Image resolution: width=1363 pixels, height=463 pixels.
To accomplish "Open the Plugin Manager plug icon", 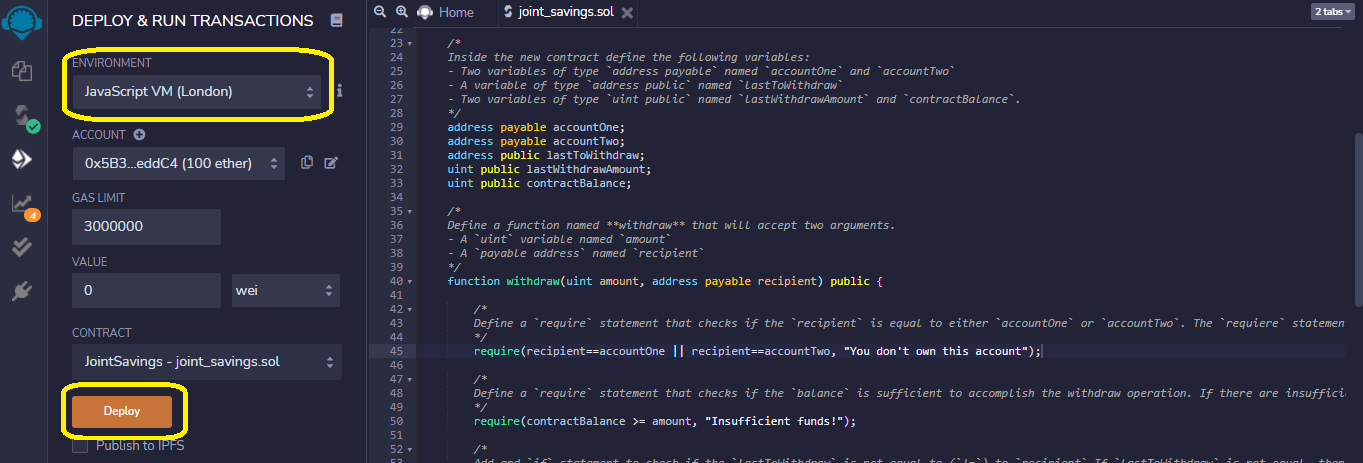I will [x=22, y=291].
